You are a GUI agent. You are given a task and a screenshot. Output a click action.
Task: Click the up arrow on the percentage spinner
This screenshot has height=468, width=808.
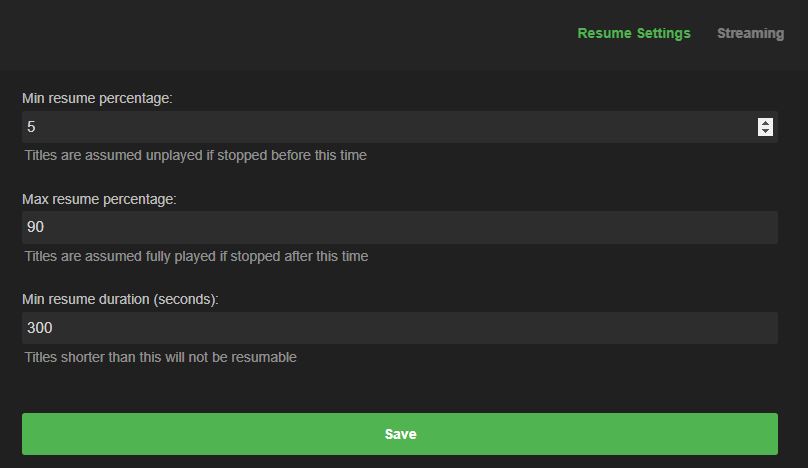(765, 122)
